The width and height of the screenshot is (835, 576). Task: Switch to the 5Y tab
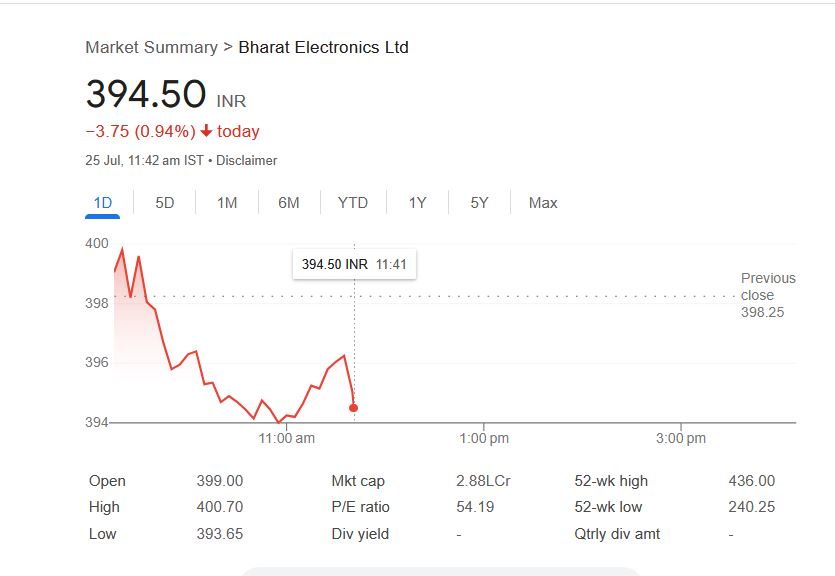(x=480, y=203)
